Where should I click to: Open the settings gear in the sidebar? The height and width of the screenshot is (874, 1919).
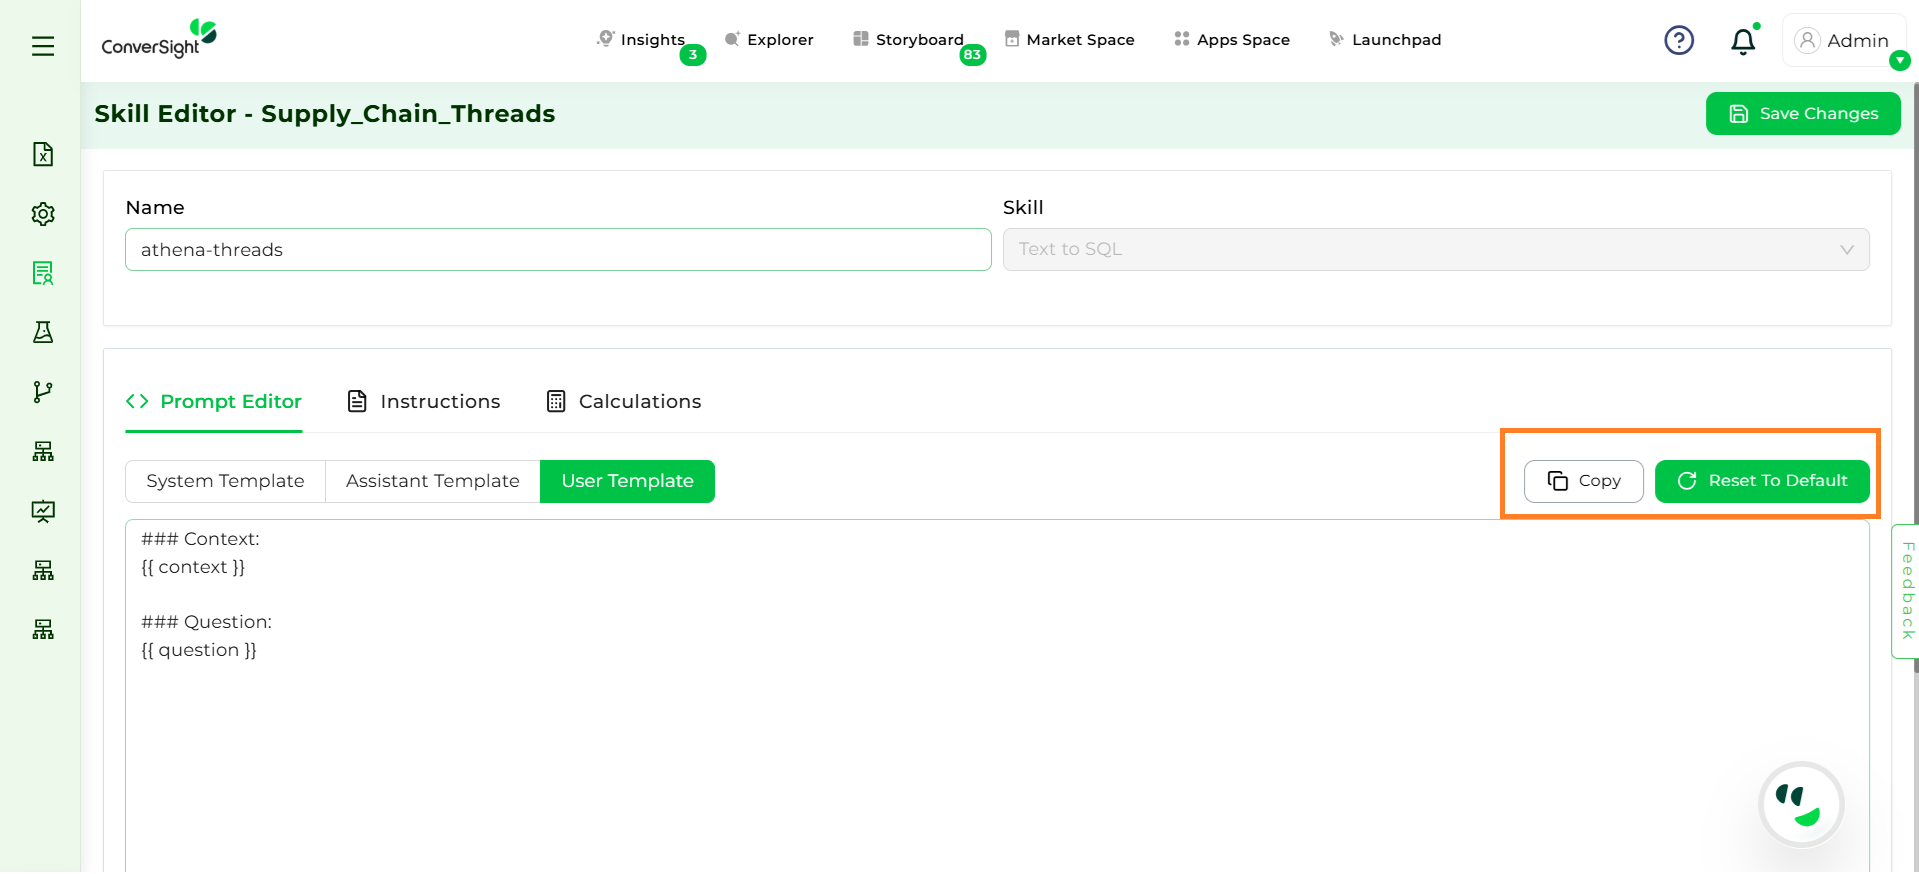point(43,214)
